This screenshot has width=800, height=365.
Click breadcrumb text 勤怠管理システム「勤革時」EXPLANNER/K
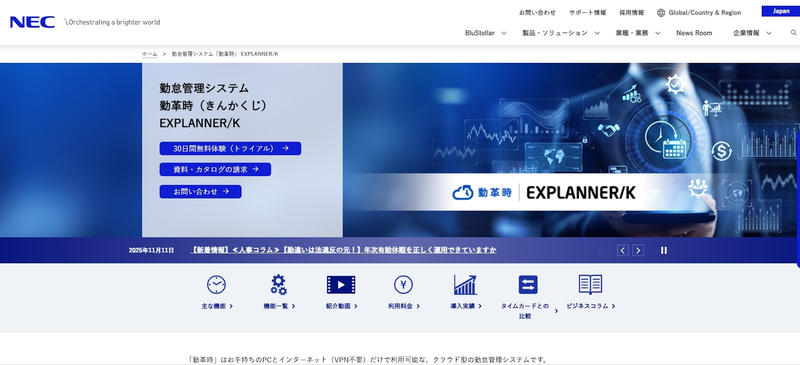[225, 54]
